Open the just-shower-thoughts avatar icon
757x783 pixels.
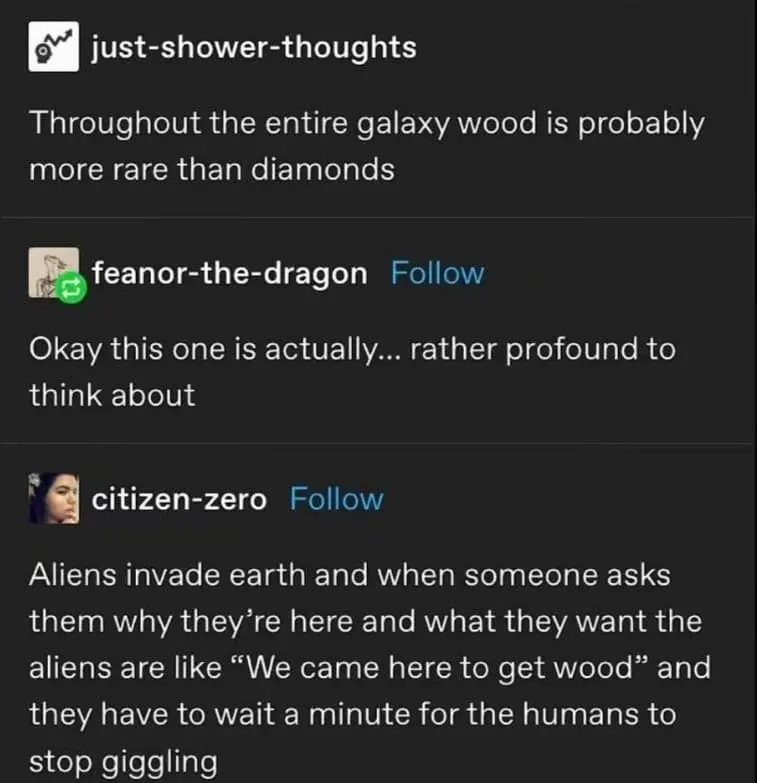(x=53, y=46)
